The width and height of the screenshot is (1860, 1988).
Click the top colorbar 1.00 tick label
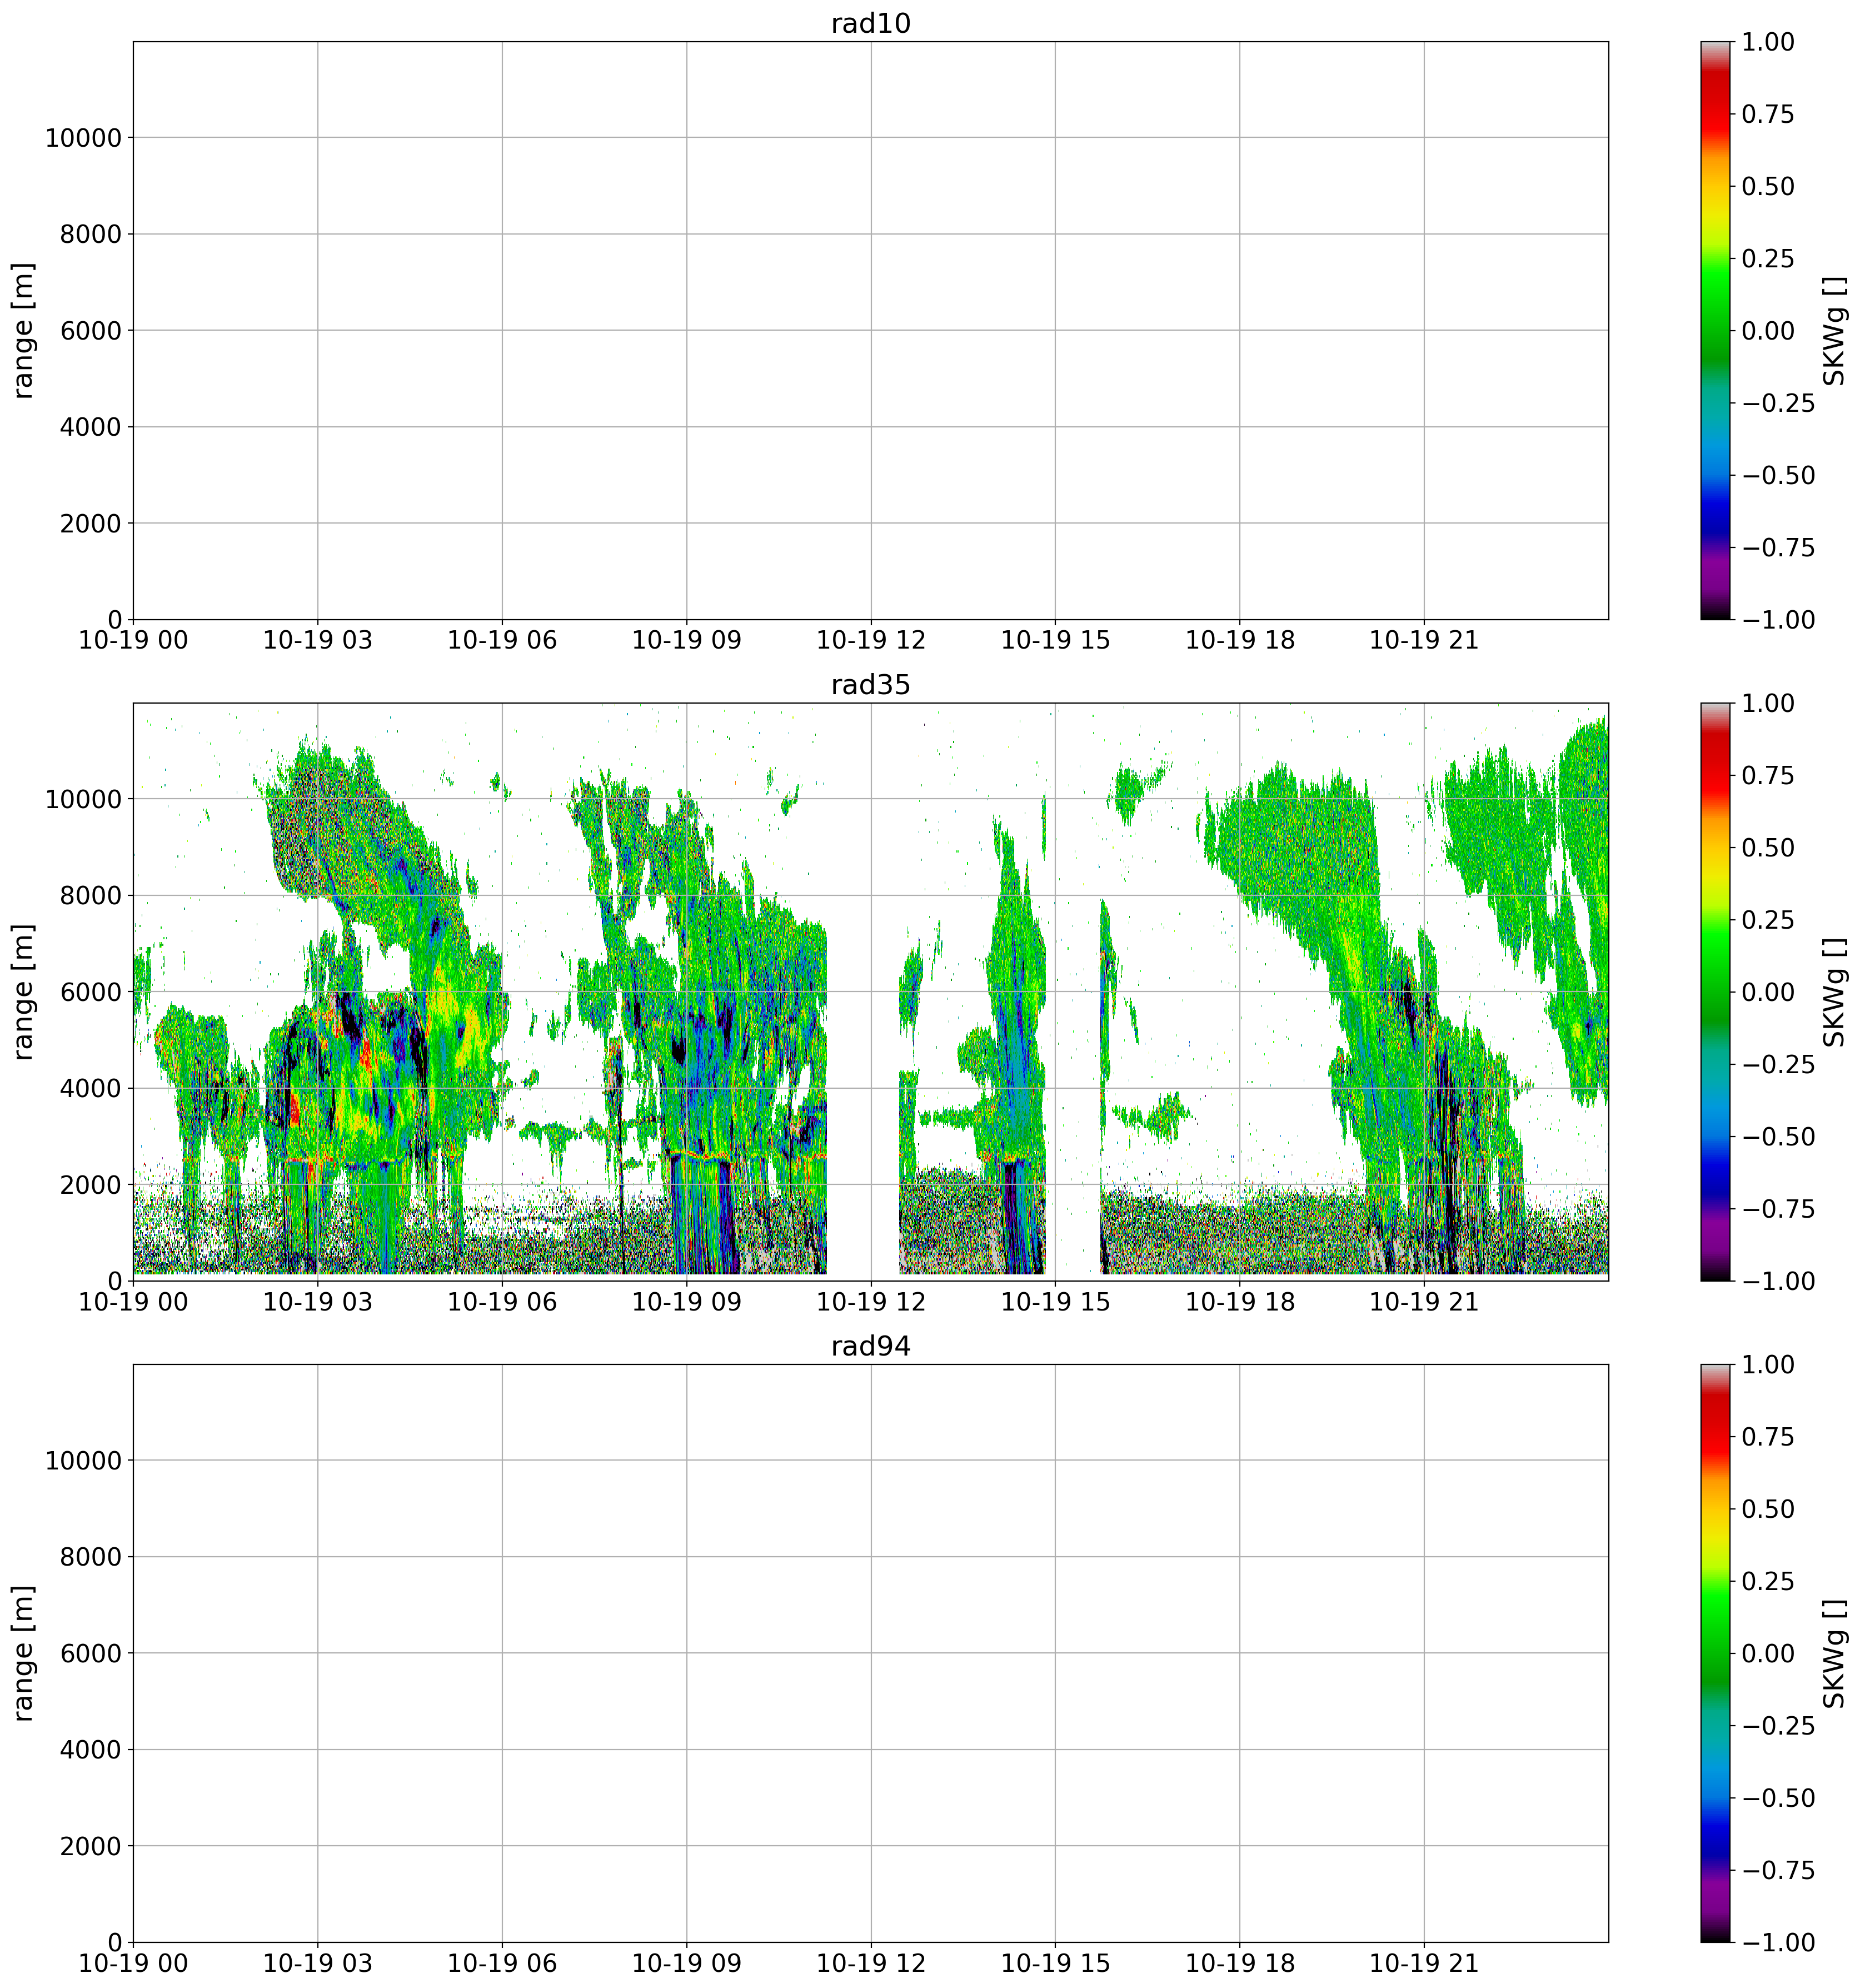(x=1767, y=43)
